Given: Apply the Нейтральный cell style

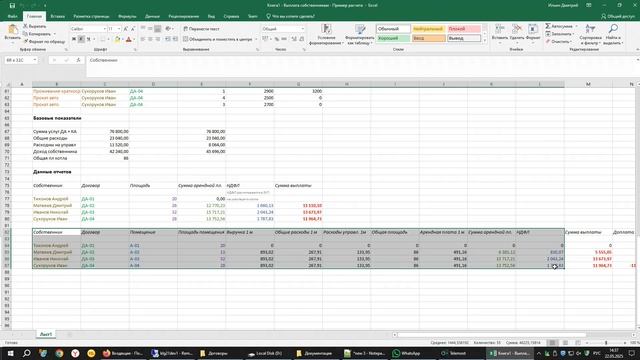Looking at the screenshot, I should tap(428, 29).
